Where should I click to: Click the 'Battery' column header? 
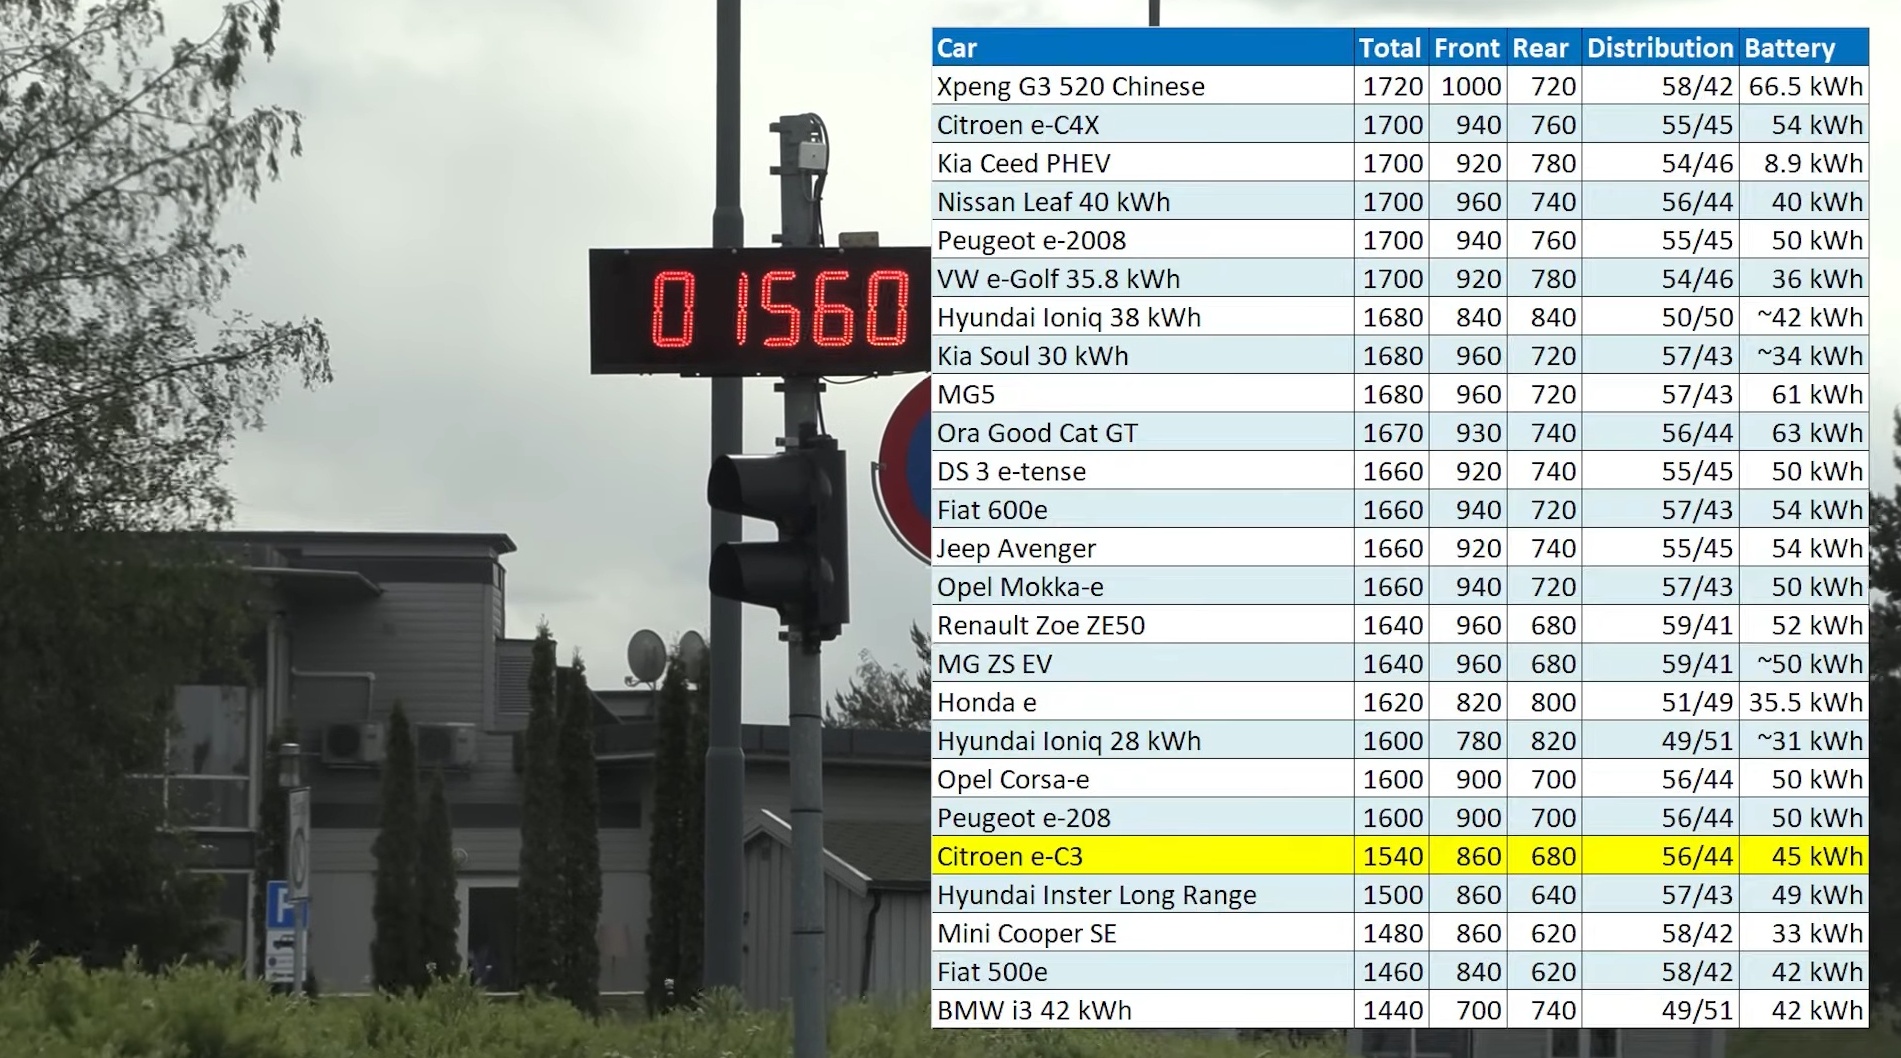tap(1803, 47)
